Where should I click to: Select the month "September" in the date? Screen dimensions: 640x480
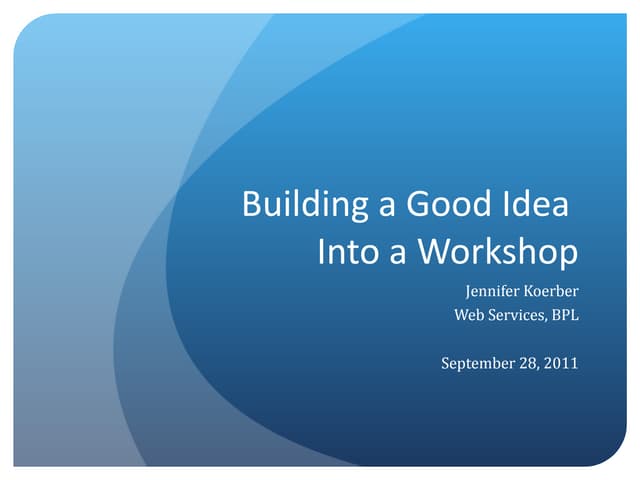point(478,363)
